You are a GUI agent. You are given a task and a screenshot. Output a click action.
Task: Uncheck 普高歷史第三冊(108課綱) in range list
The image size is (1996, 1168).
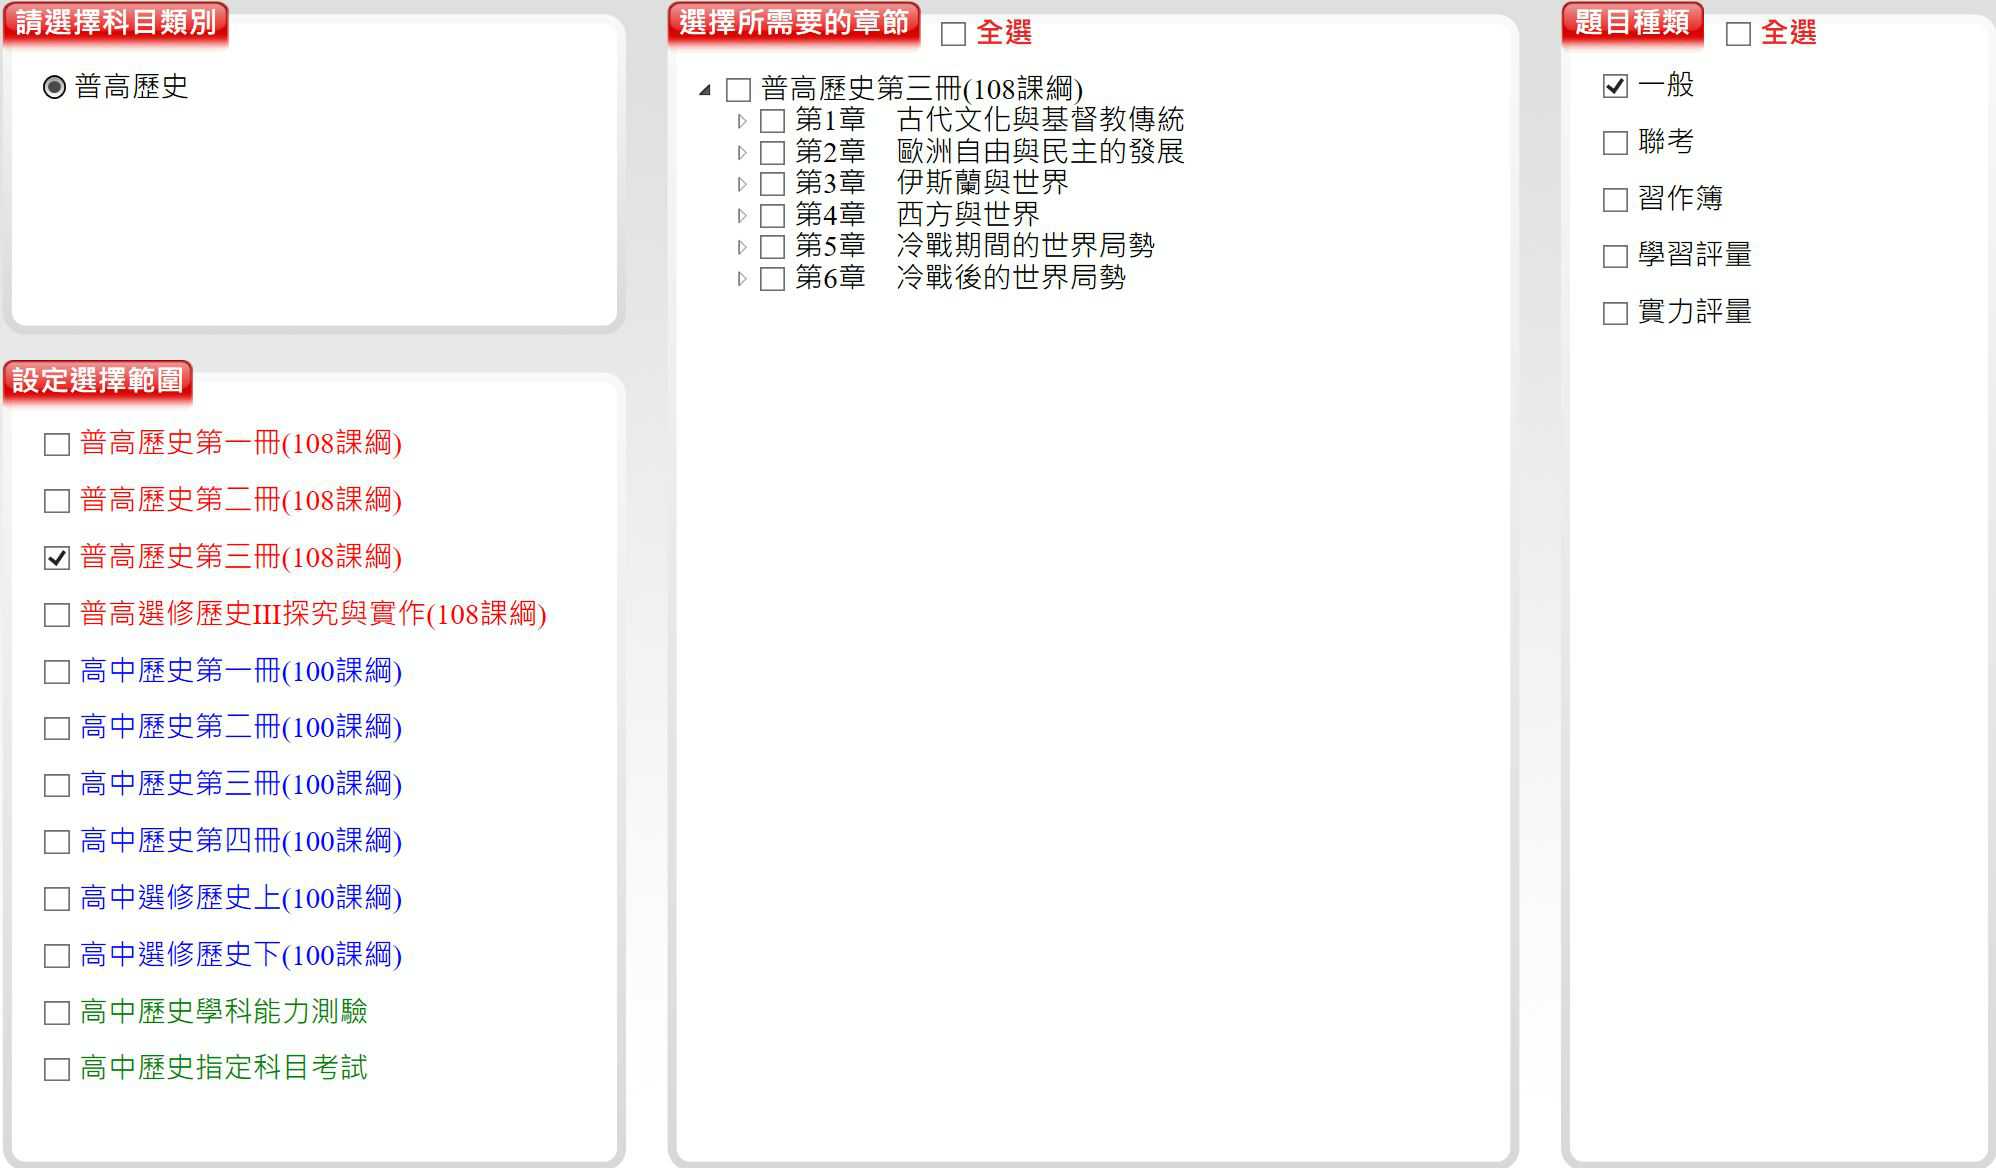[x=57, y=558]
